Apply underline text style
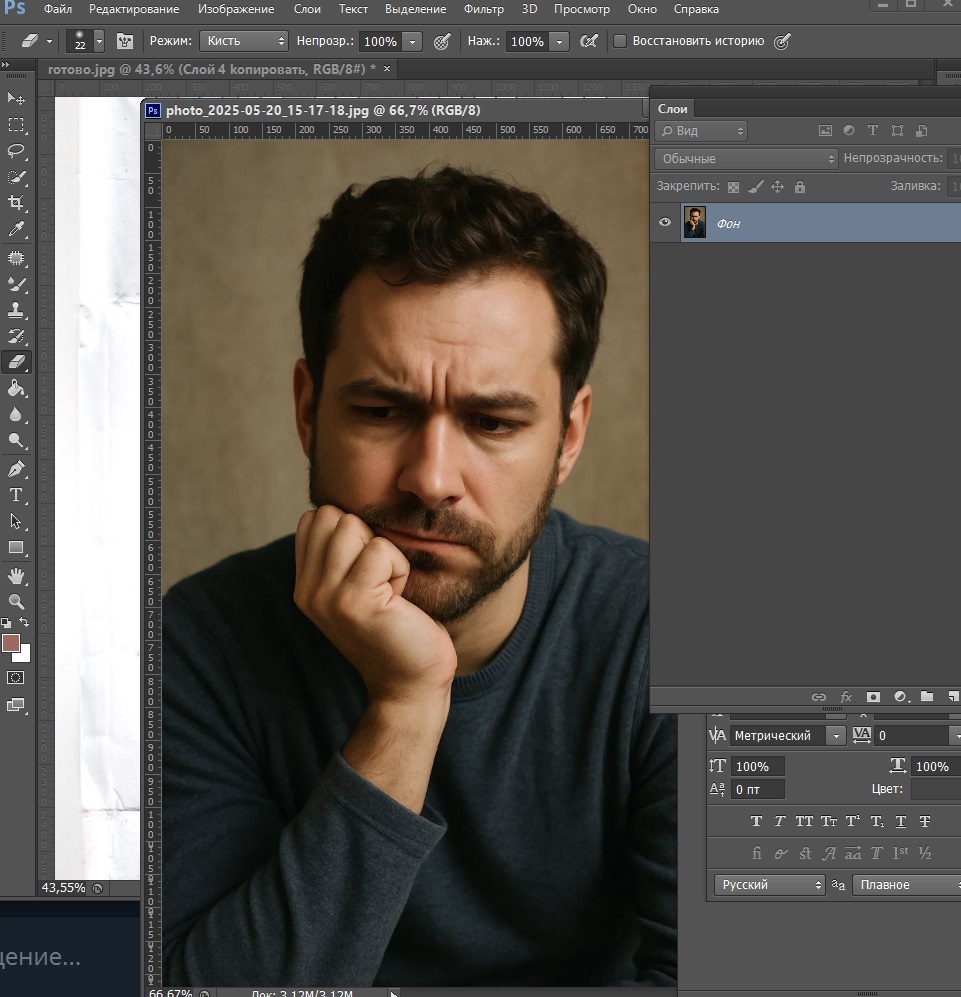Viewport: 961px width, 997px height. [x=901, y=821]
